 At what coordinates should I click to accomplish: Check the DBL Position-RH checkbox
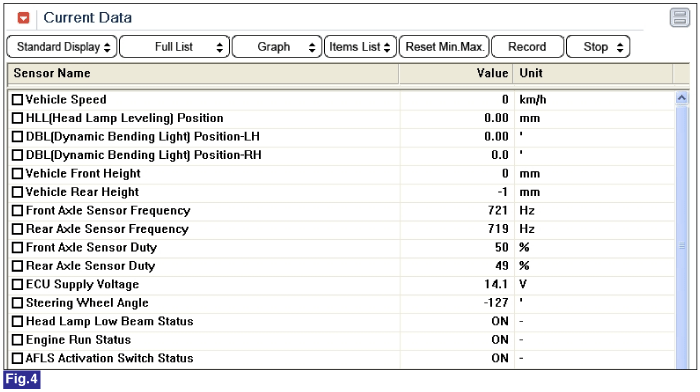(x=17, y=155)
